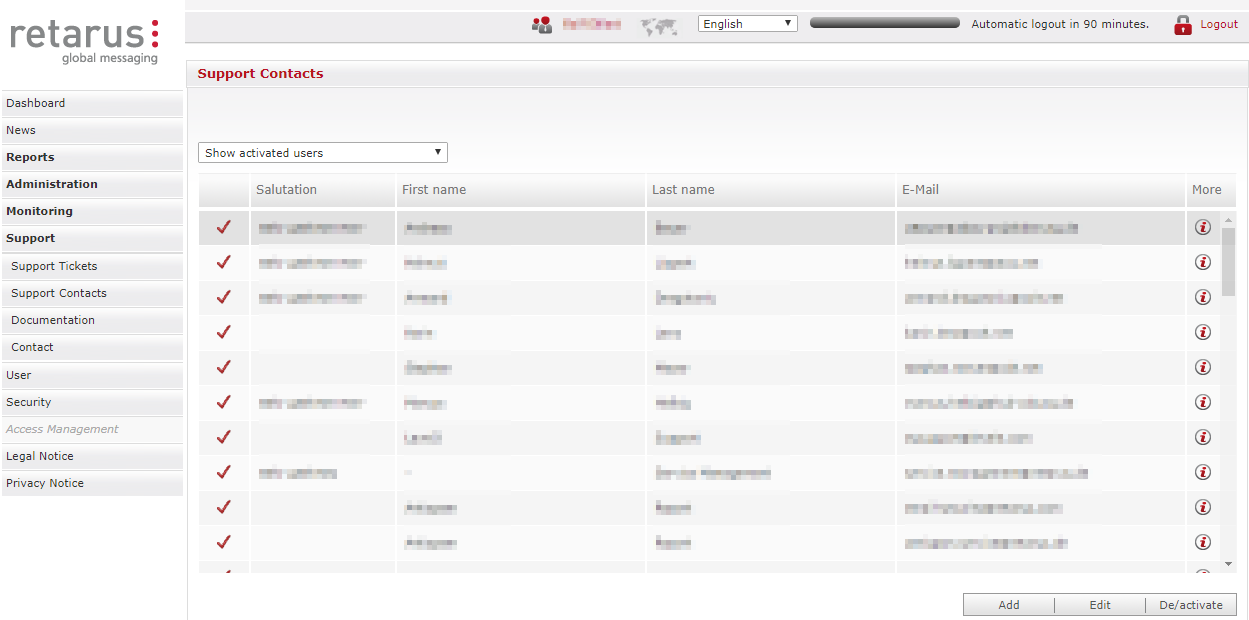This screenshot has width=1249, height=620.
Task: Toggle the checkmark in first contact row
Action: click(224, 227)
